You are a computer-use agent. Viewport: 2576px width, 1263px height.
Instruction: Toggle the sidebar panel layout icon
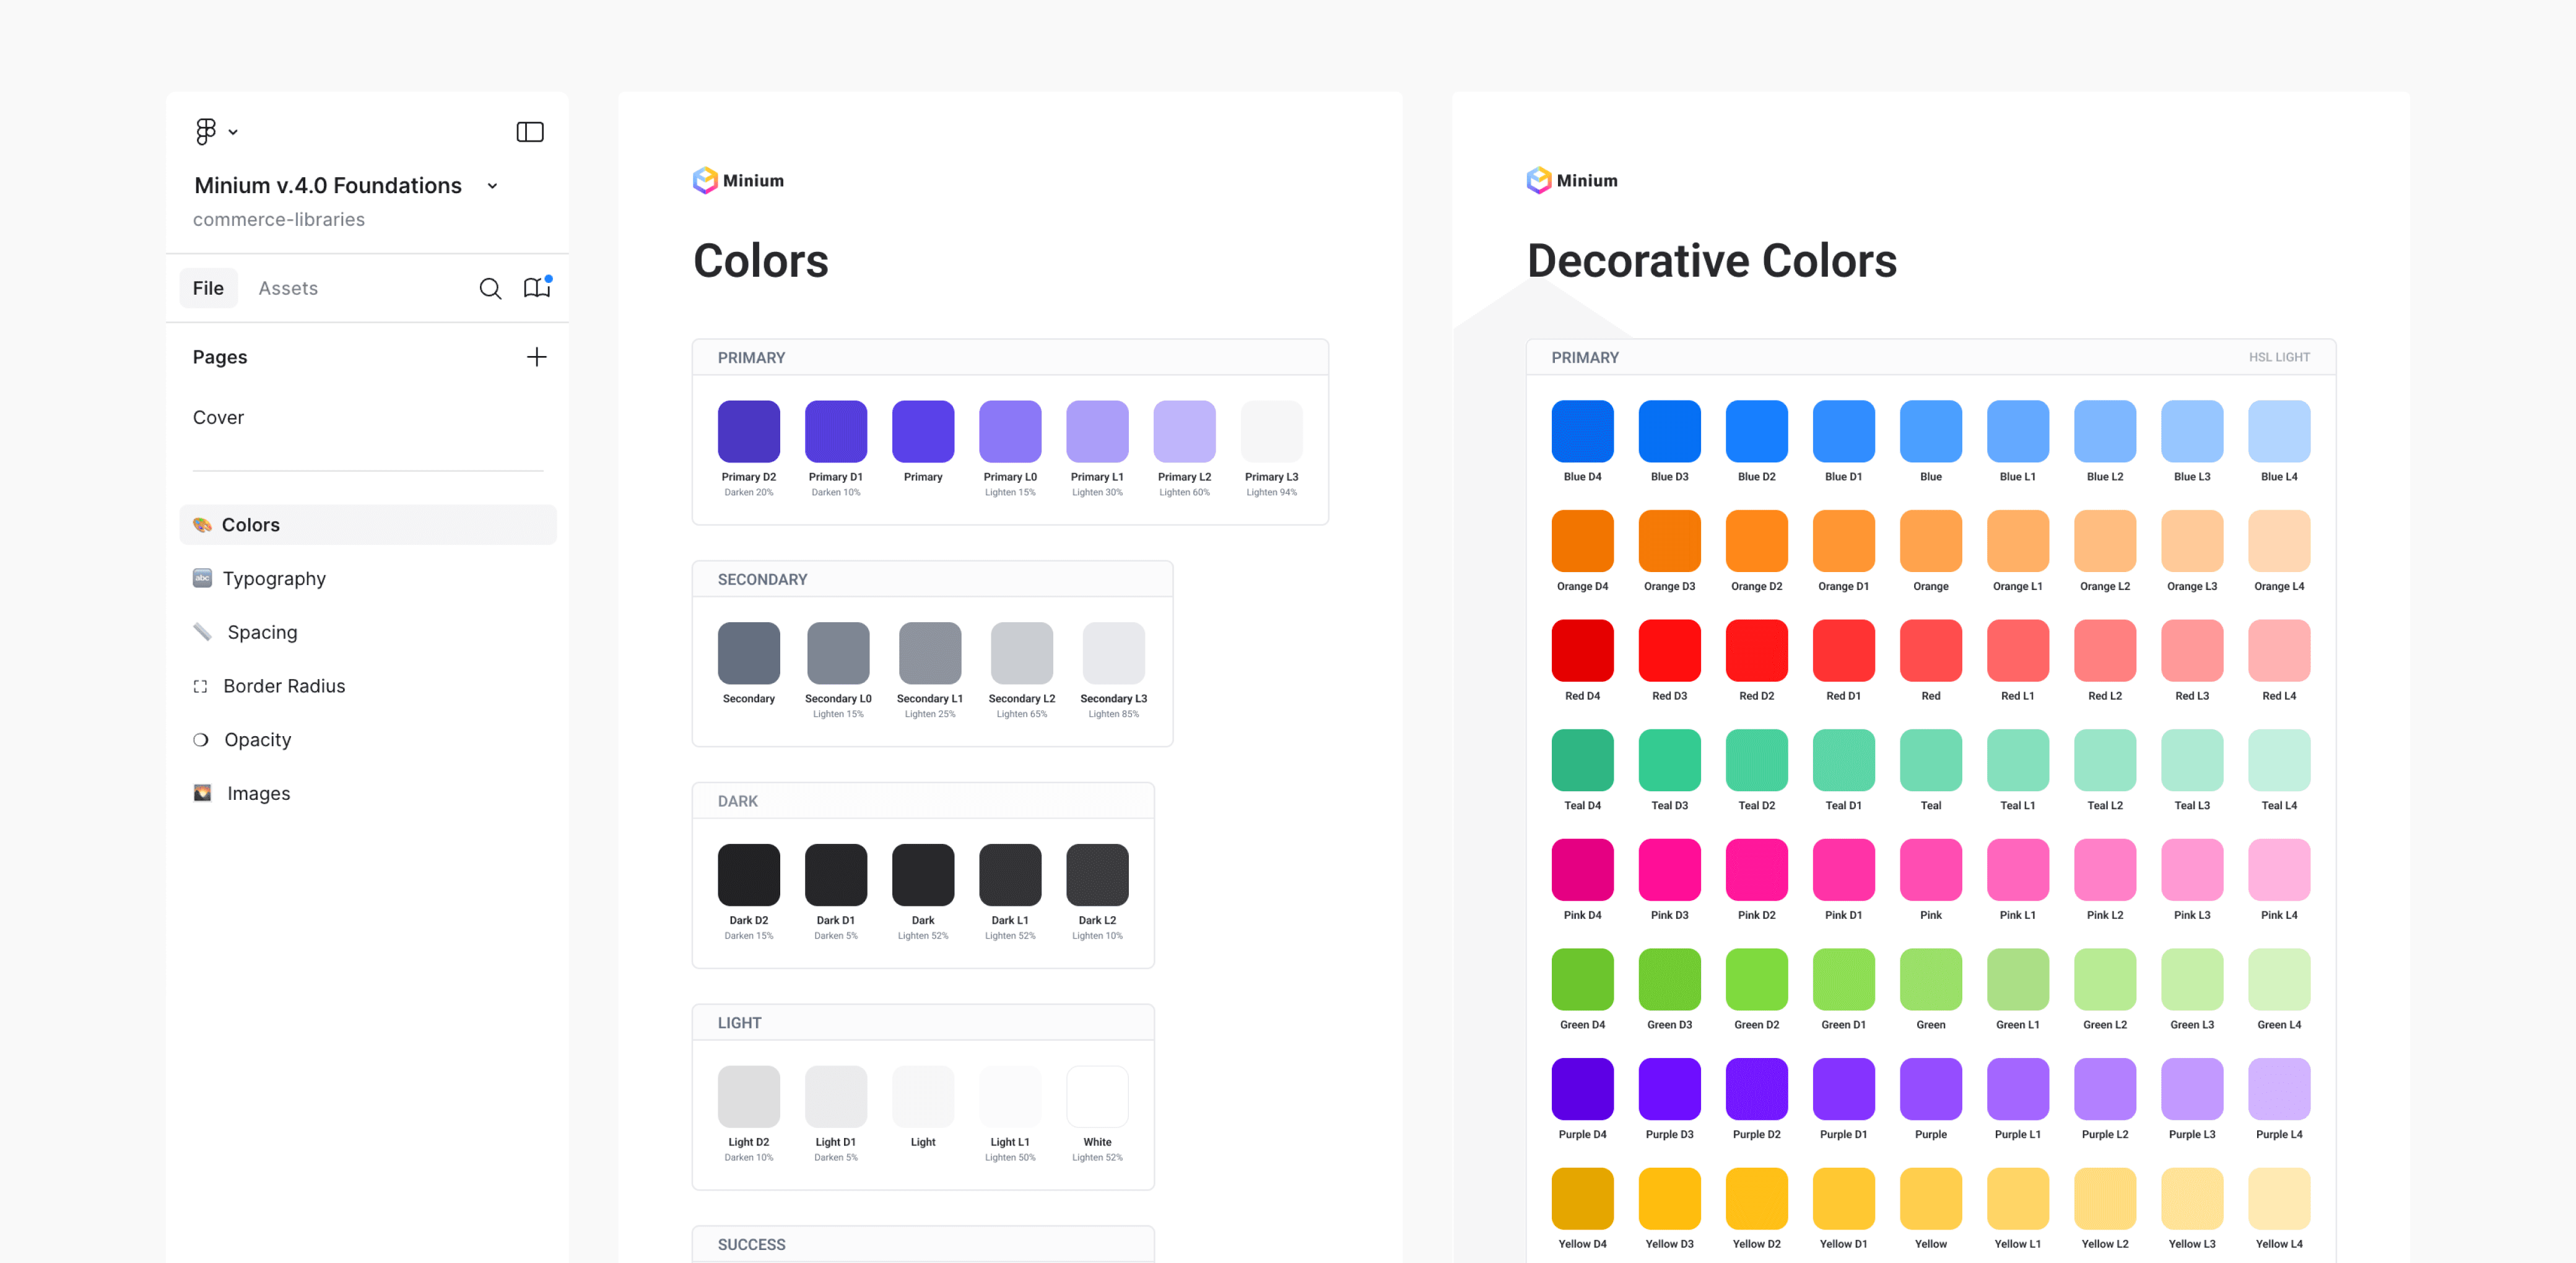click(529, 132)
